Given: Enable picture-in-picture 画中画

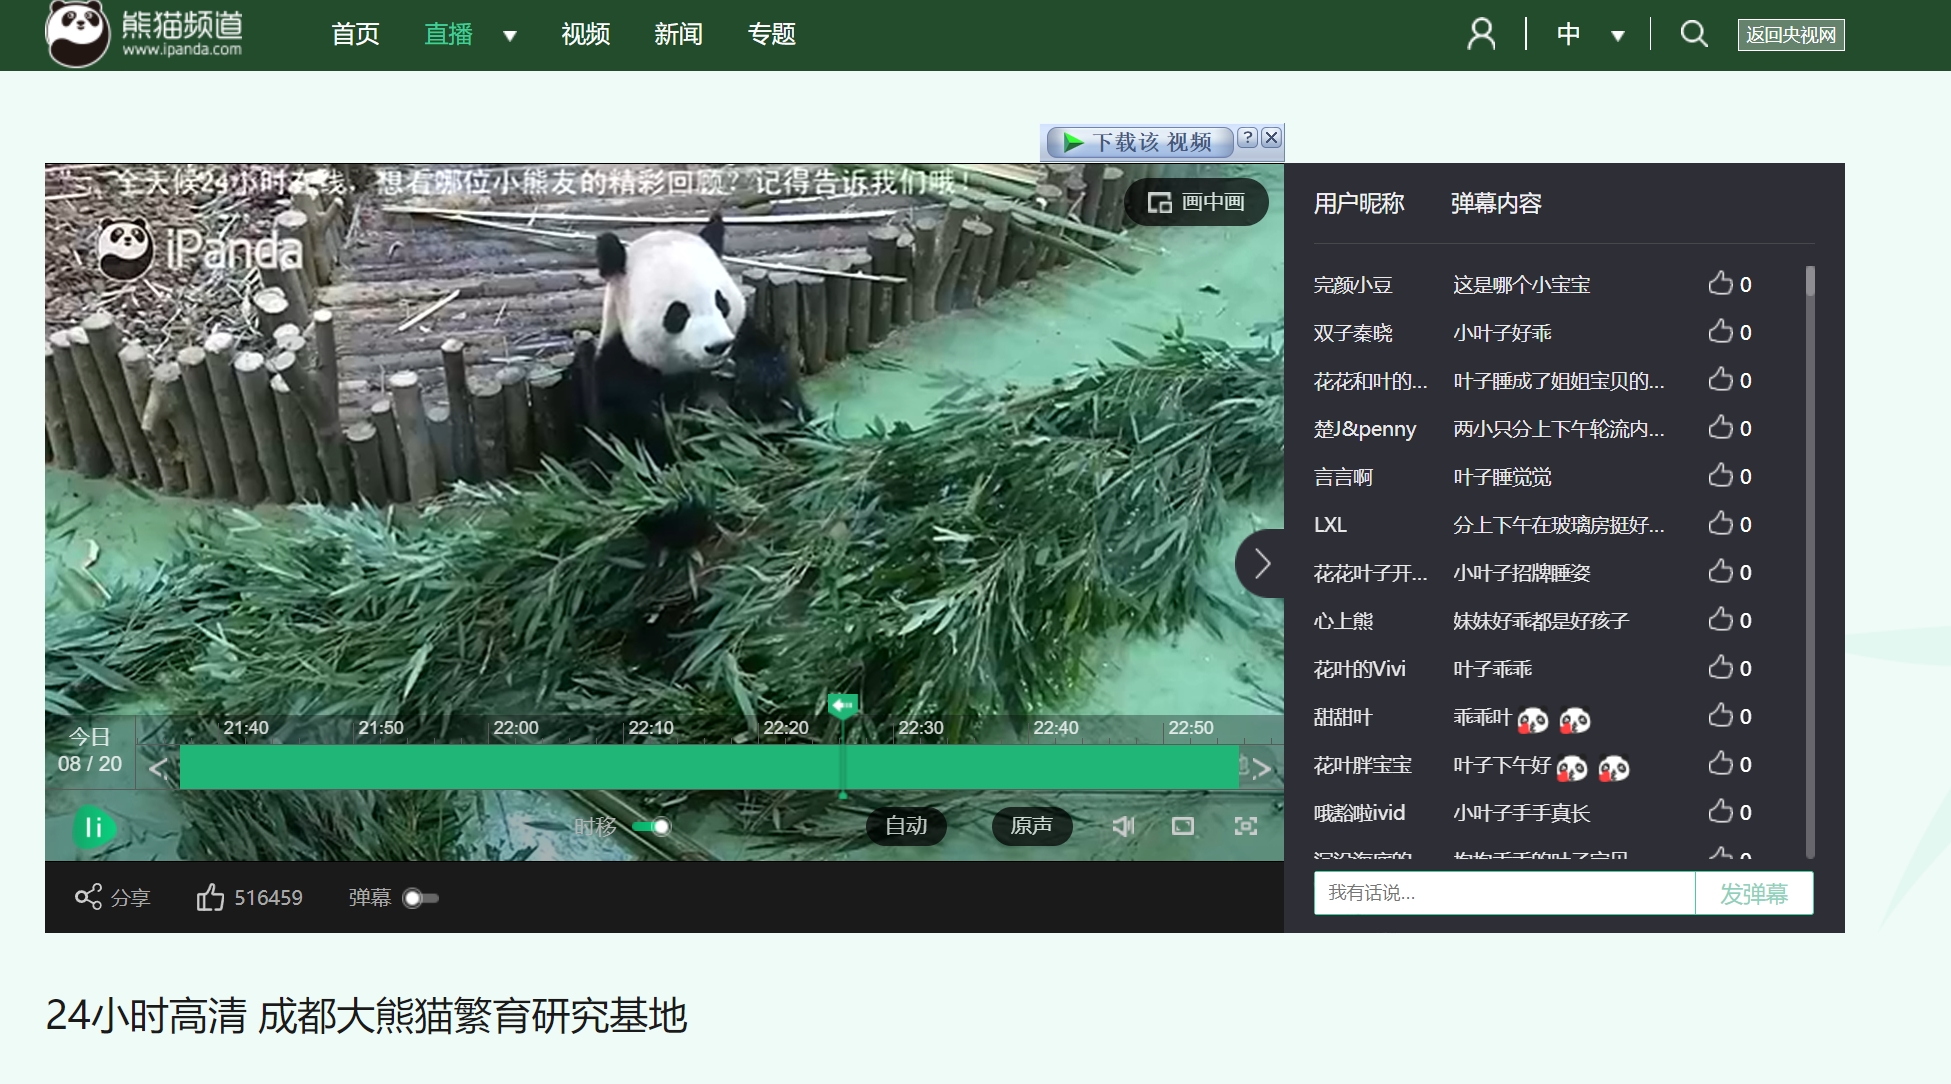Looking at the screenshot, I should 1197,202.
